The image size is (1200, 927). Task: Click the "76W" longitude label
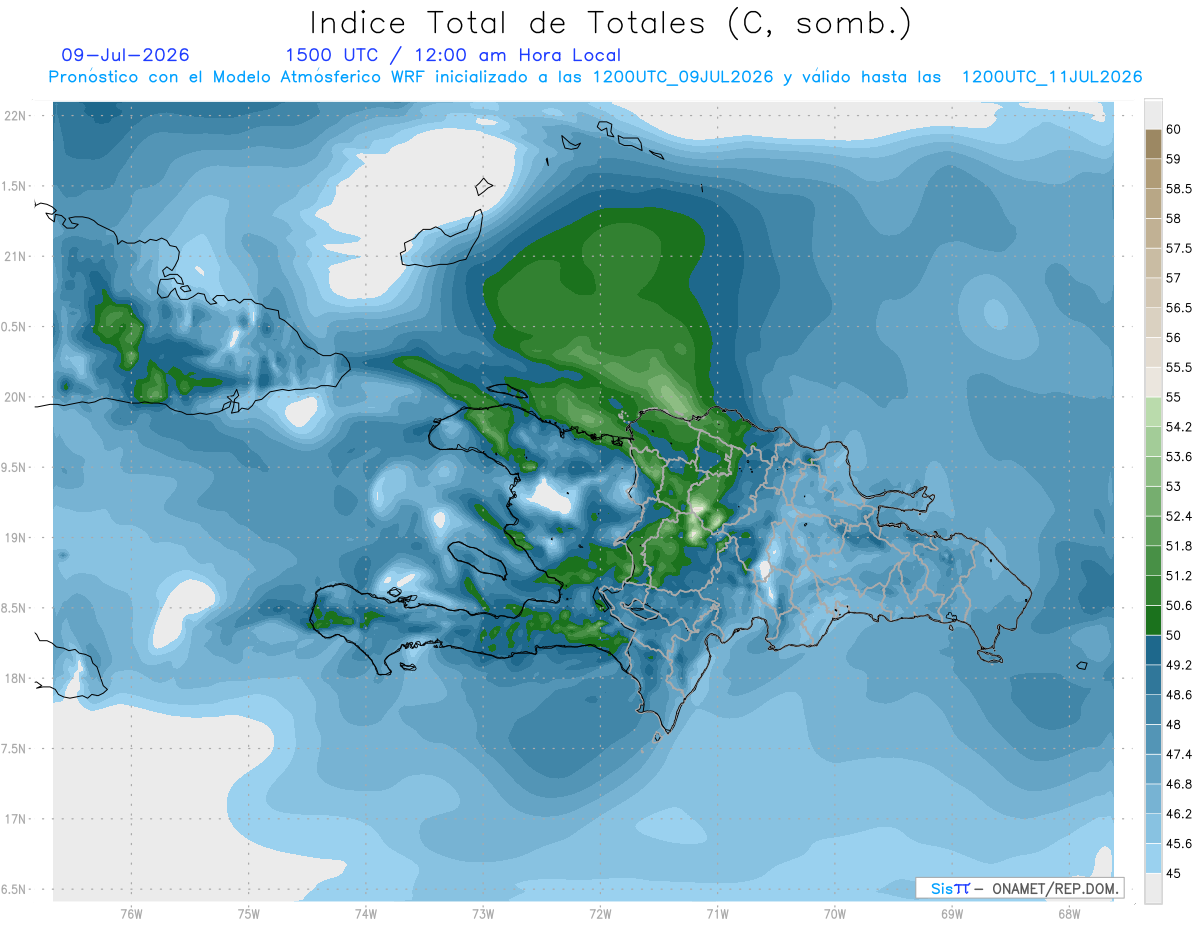tap(131, 913)
